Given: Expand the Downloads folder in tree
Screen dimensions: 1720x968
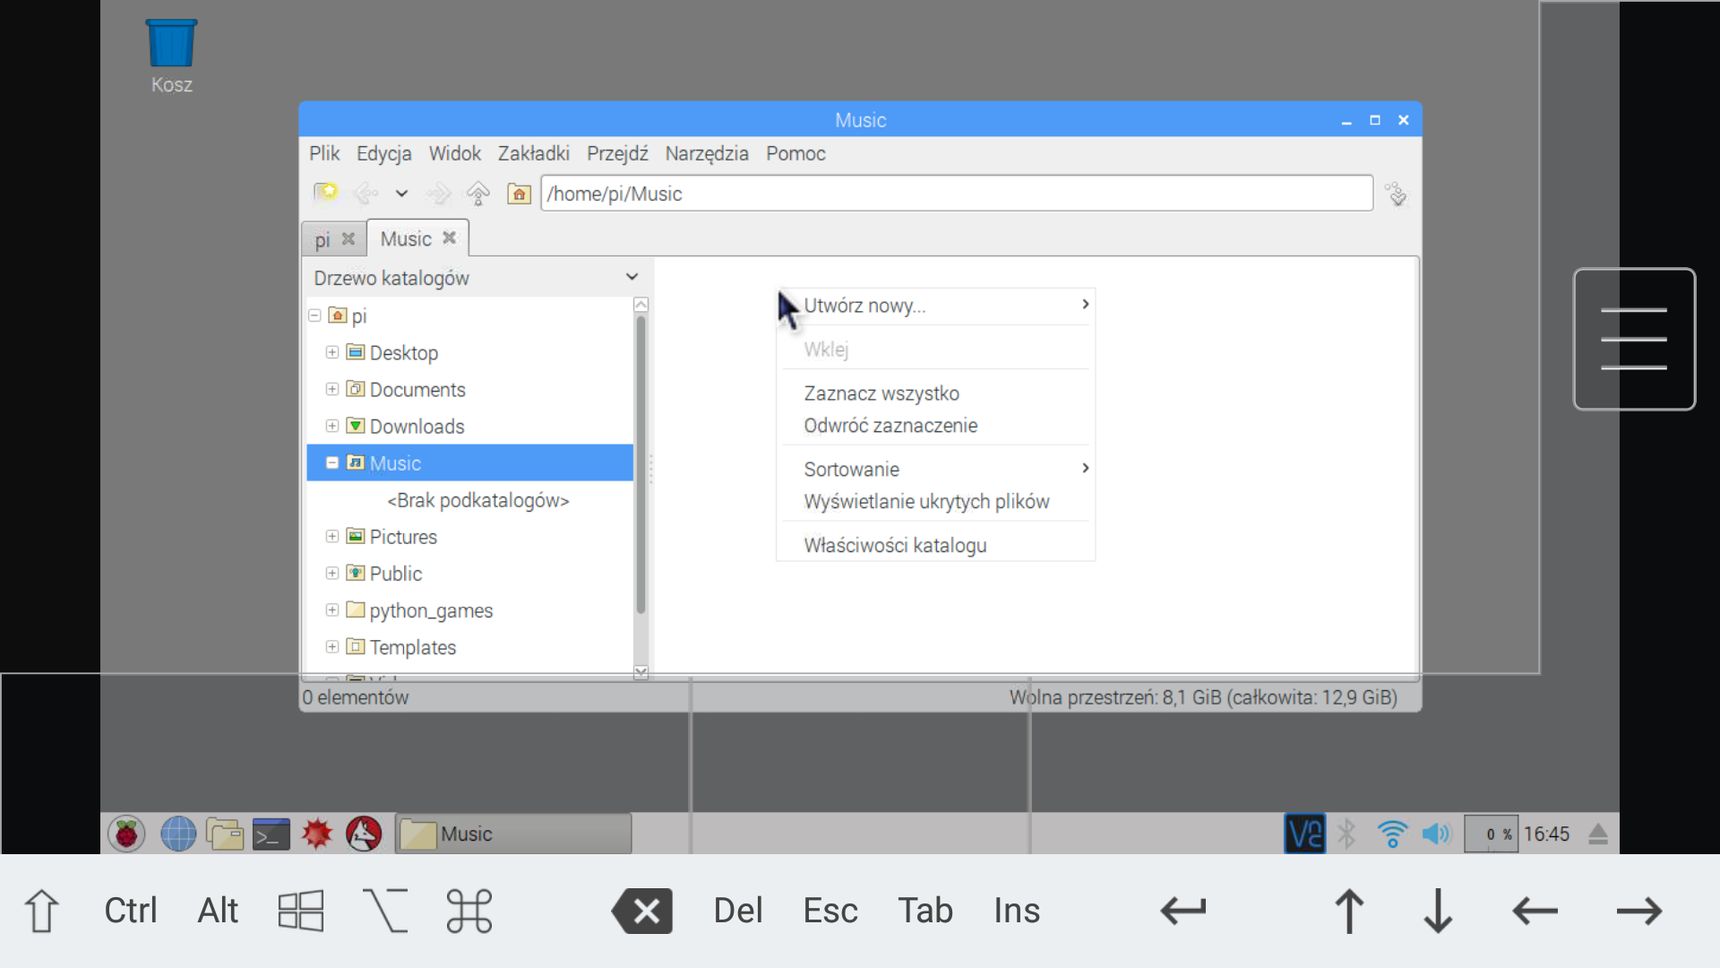Looking at the screenshot, I should pos(332,426).
